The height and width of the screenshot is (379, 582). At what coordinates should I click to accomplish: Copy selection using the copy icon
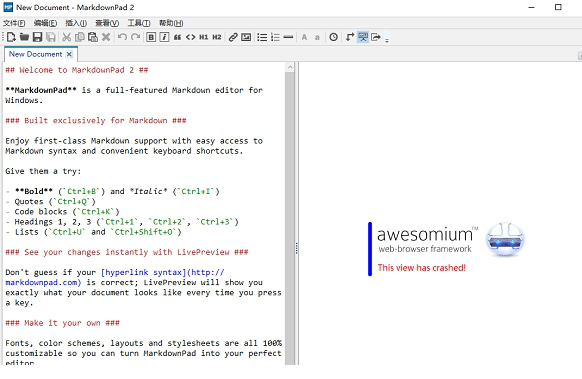pyautogui.click(x=79, y=37)
